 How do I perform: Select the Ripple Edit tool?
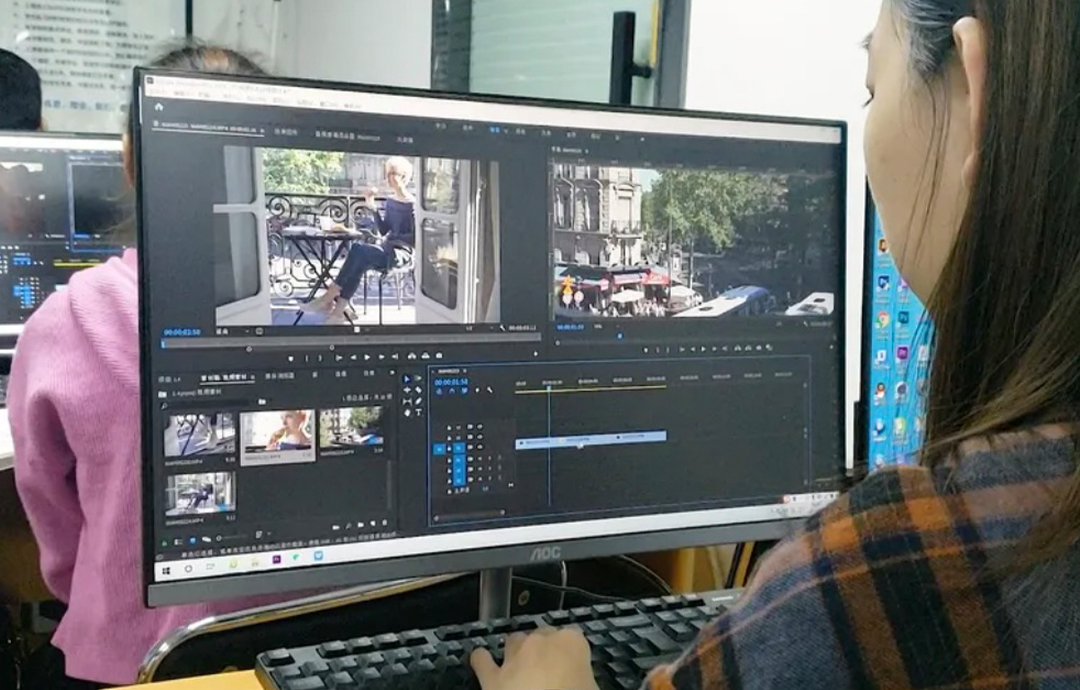(x=407, y=390)
